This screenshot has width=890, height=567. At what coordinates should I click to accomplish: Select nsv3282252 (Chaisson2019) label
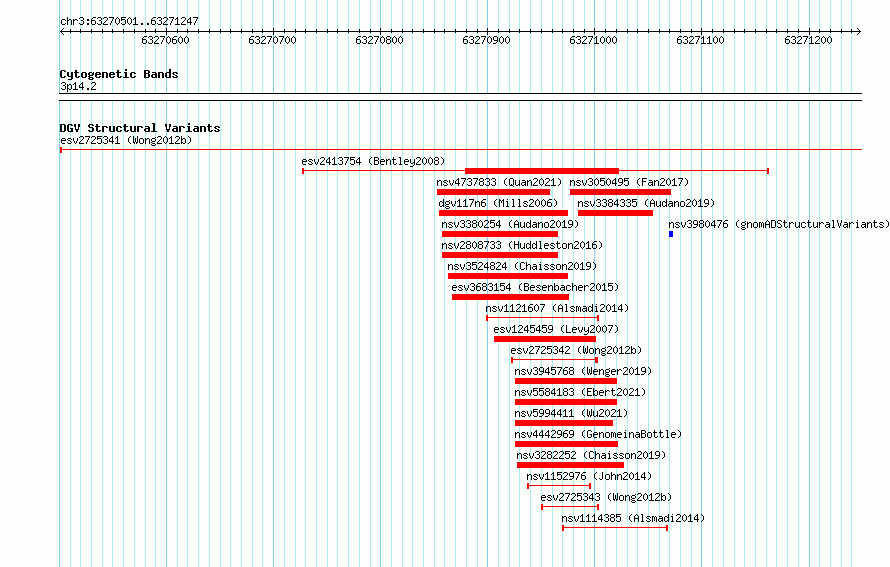[591, 455]
